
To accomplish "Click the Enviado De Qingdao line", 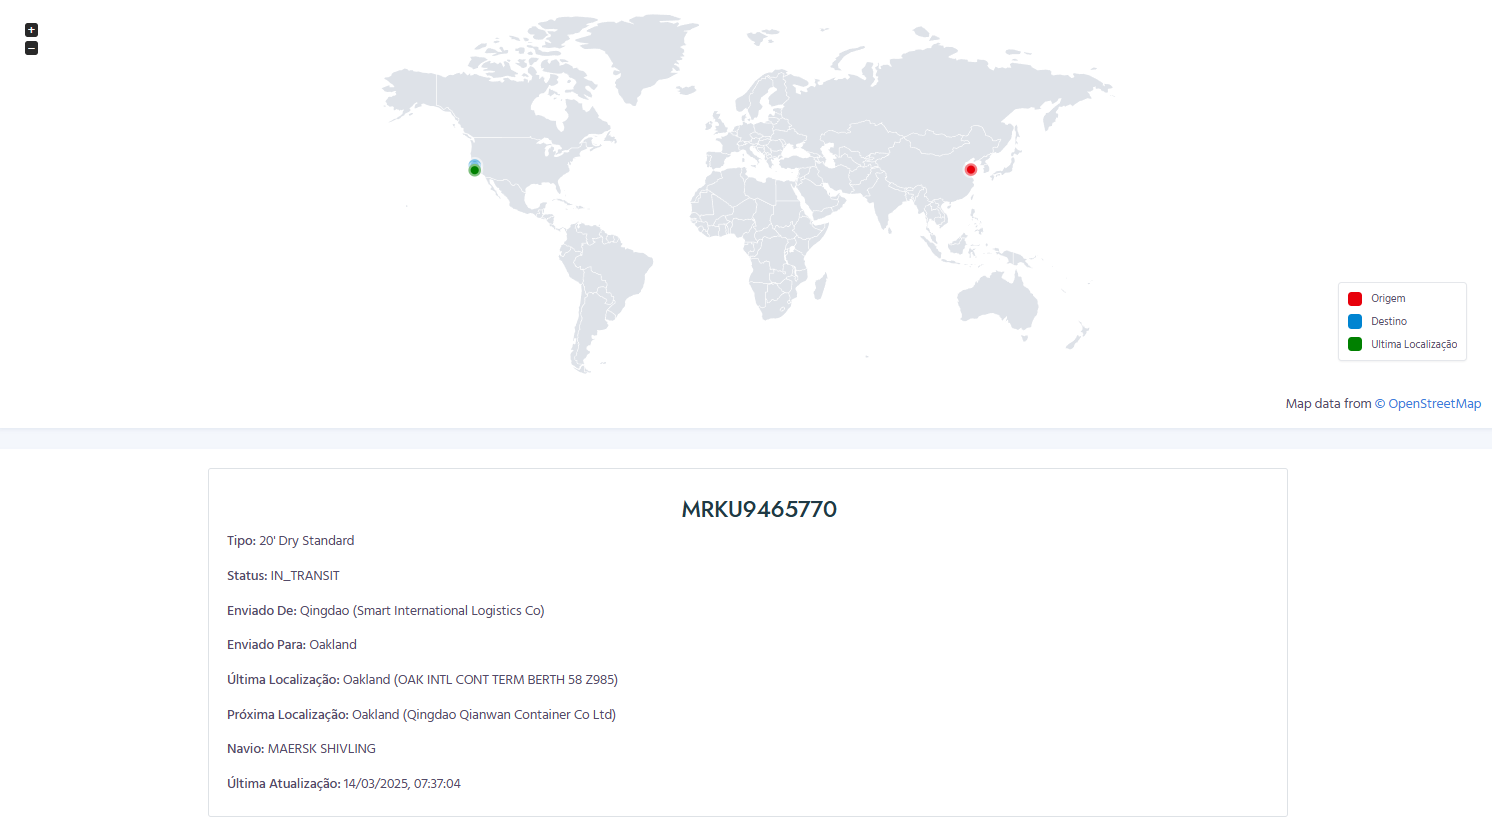I will coord(385,611).
